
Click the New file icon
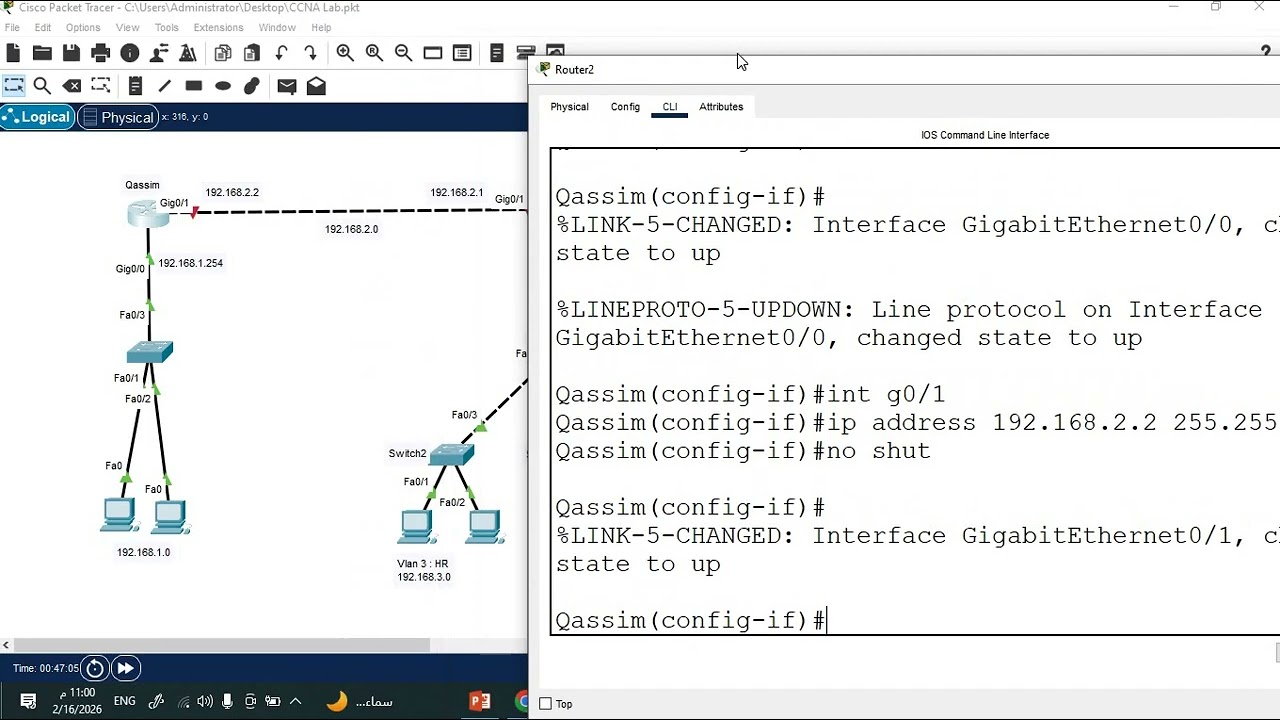click(13, 53)
